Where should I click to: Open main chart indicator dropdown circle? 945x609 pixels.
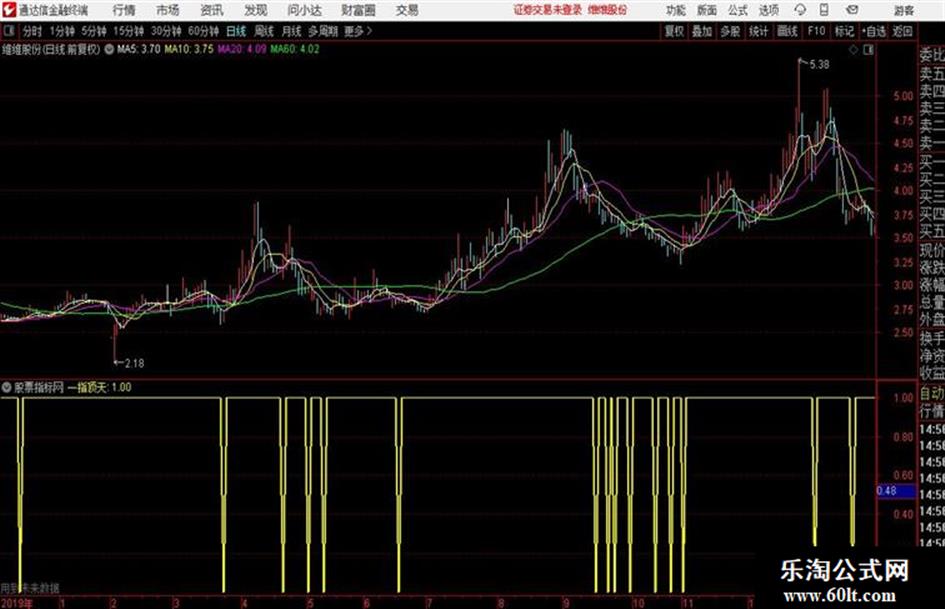109,49
